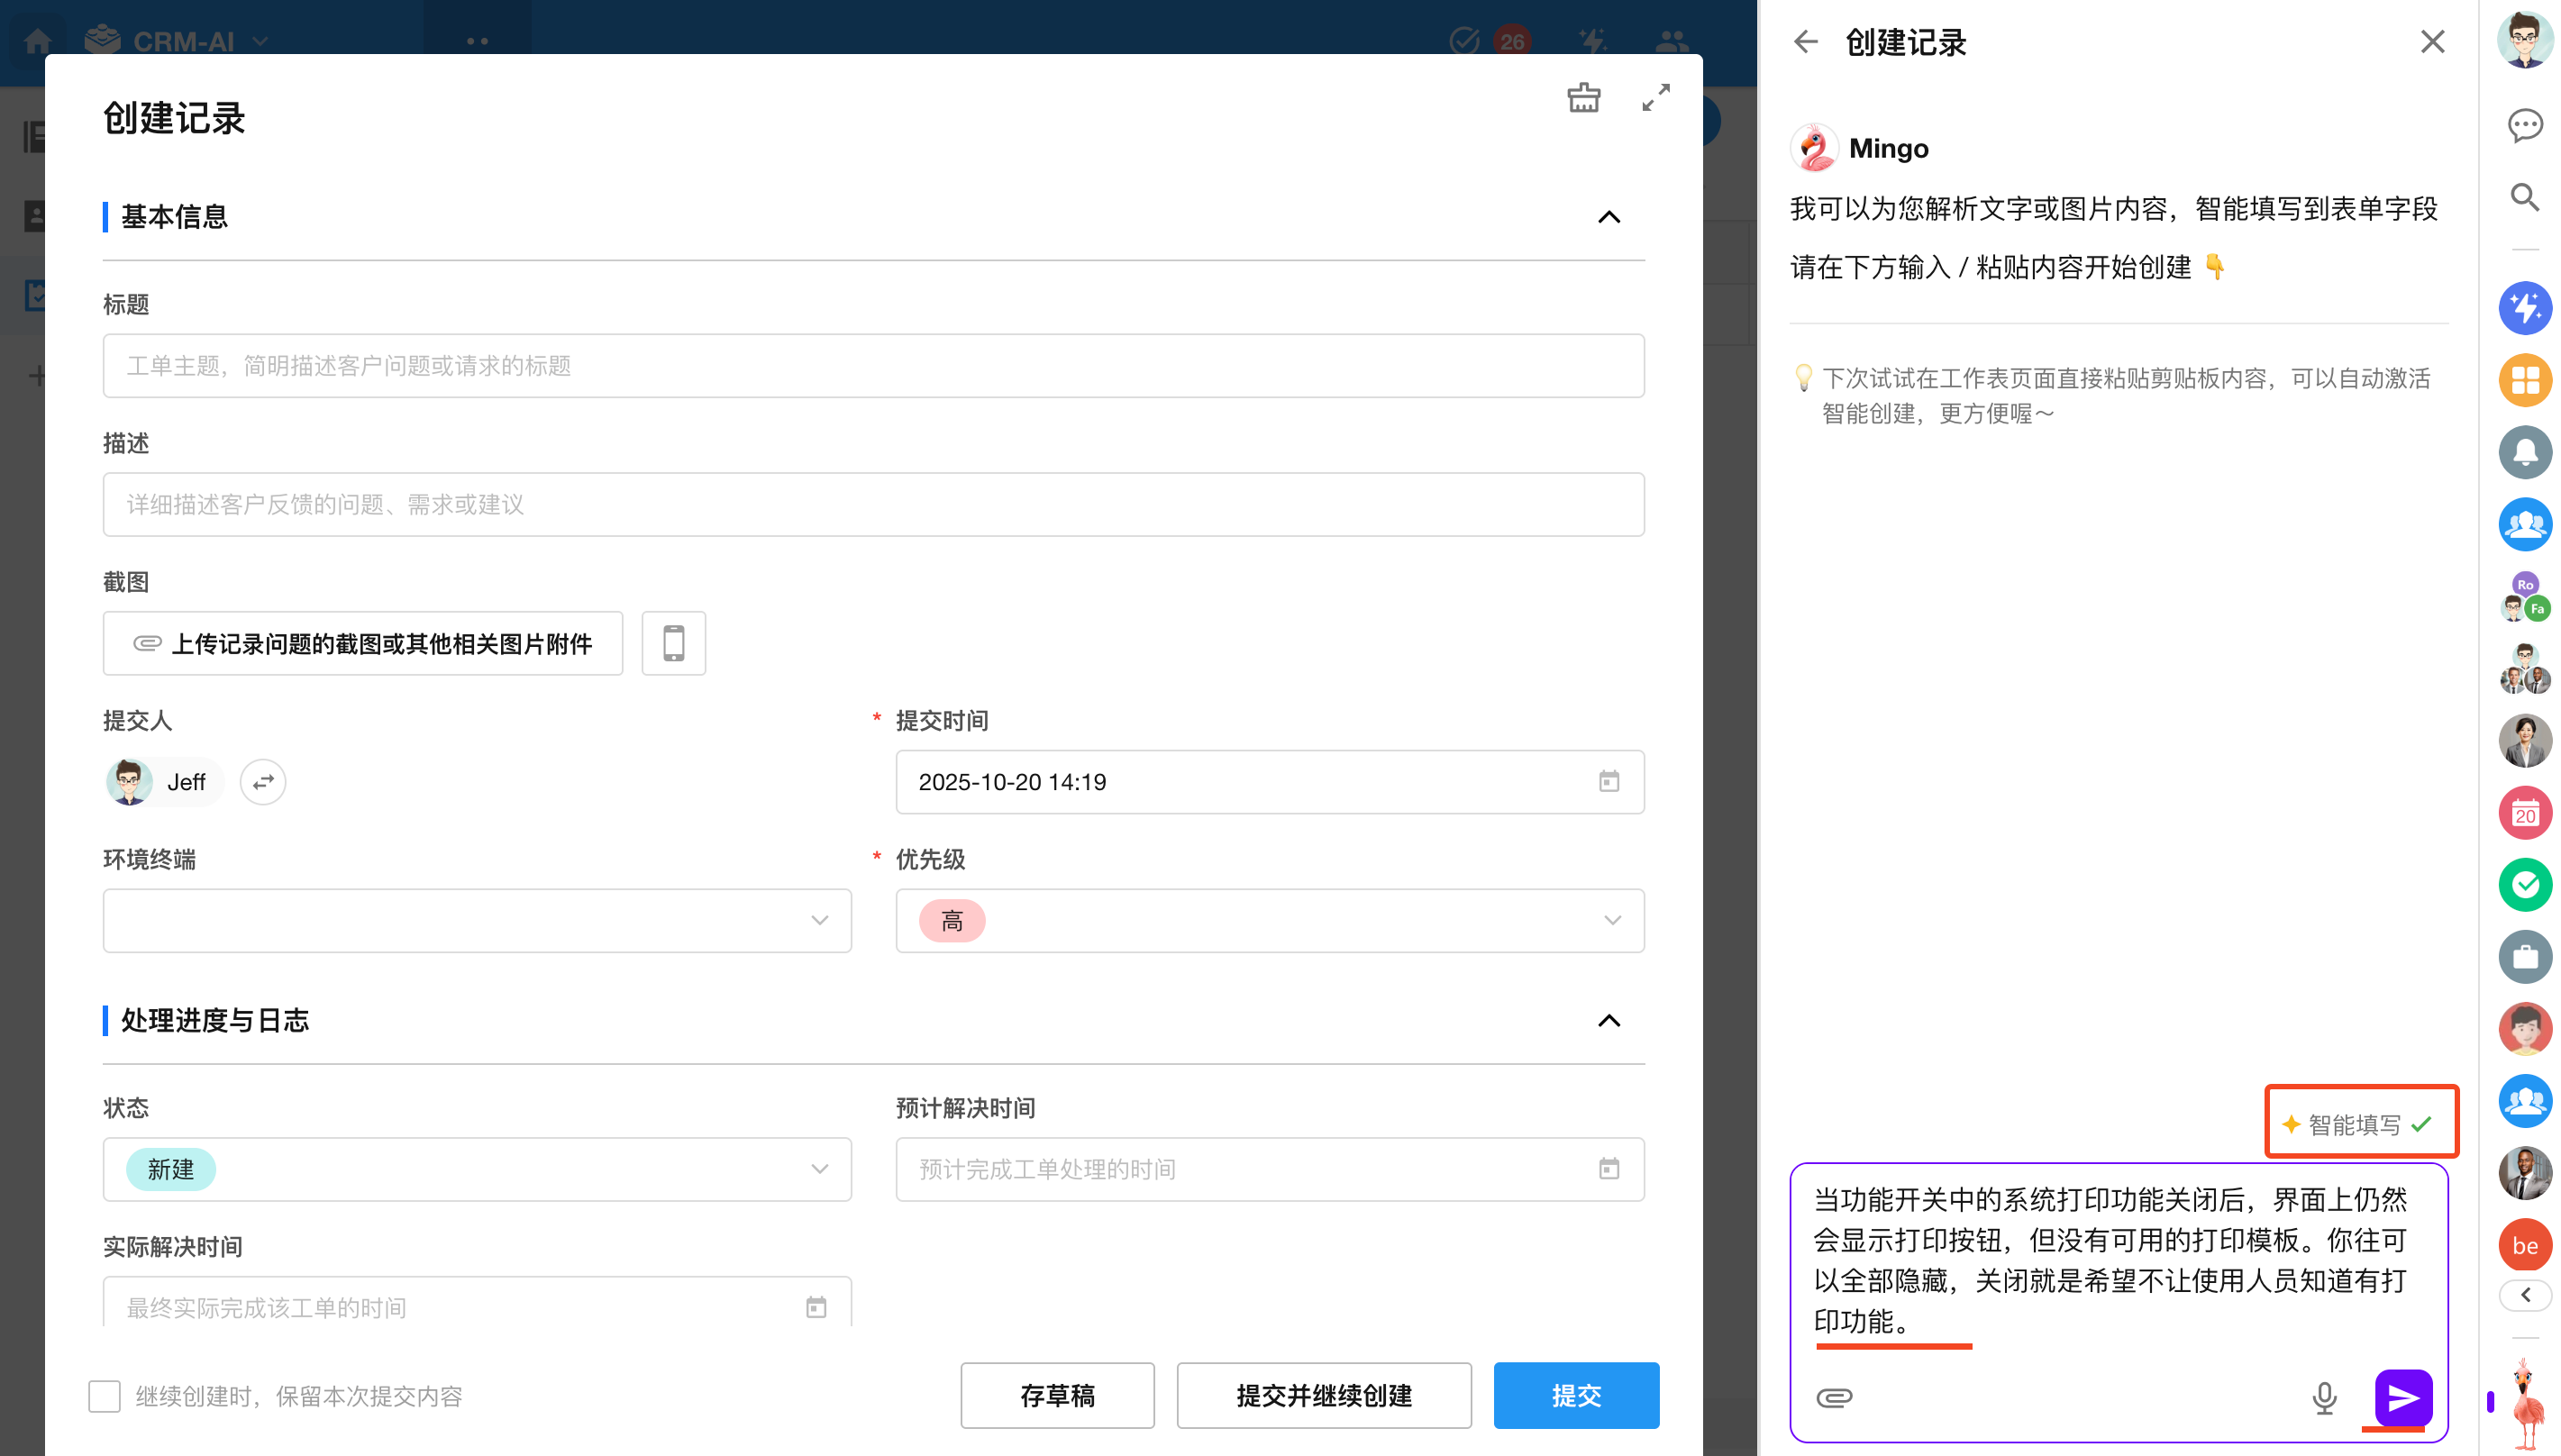Check 继续创建时保留本次提交内容 checkbox
2561x1456 pixels.
pos(104,1396)
